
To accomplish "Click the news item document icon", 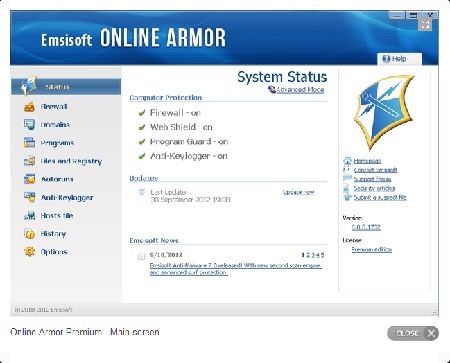I will [141, 256].
